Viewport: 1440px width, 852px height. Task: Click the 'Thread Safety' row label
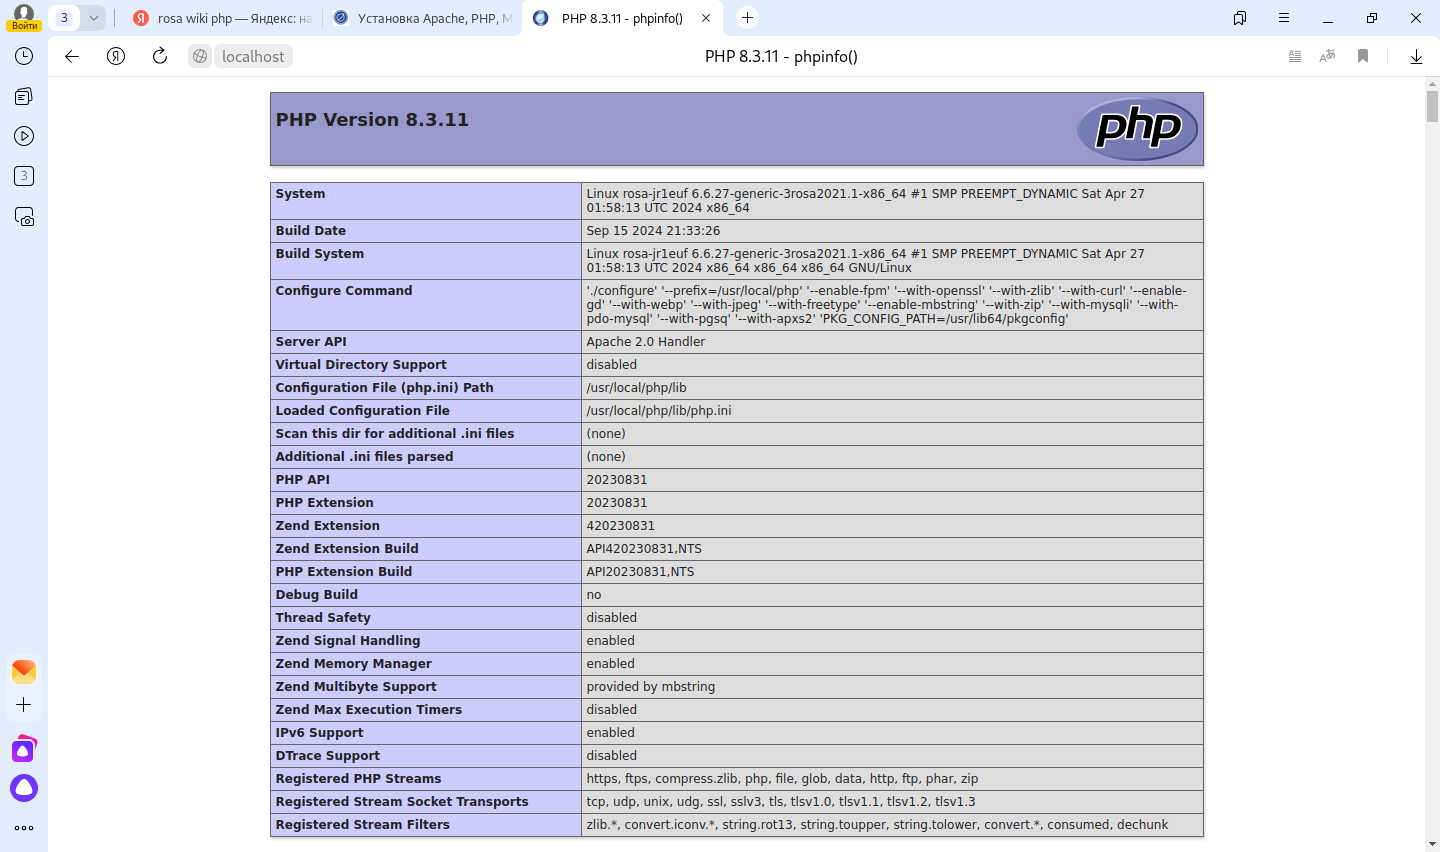tap(323, 618)
